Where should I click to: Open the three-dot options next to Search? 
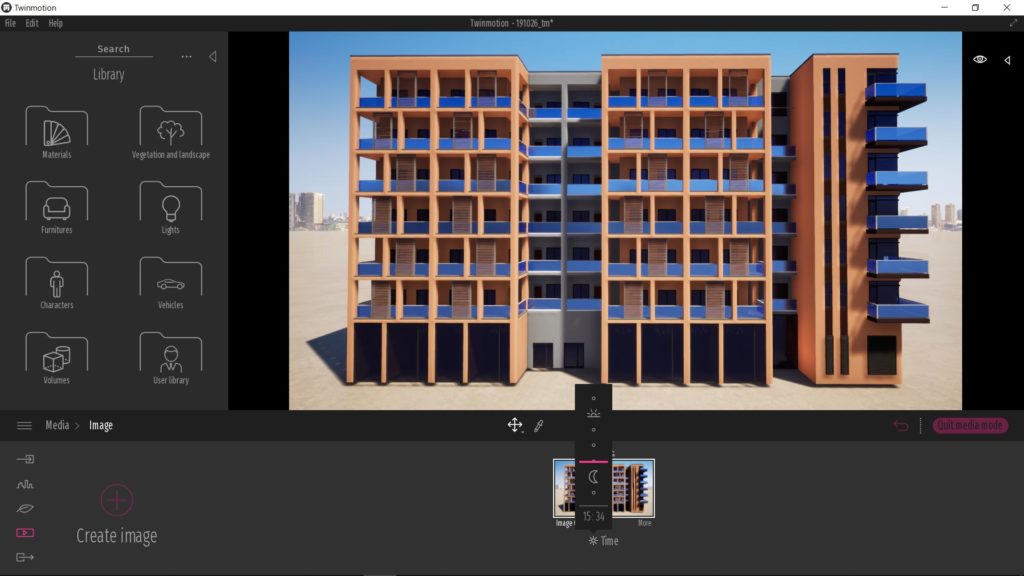tap(186, 56)
